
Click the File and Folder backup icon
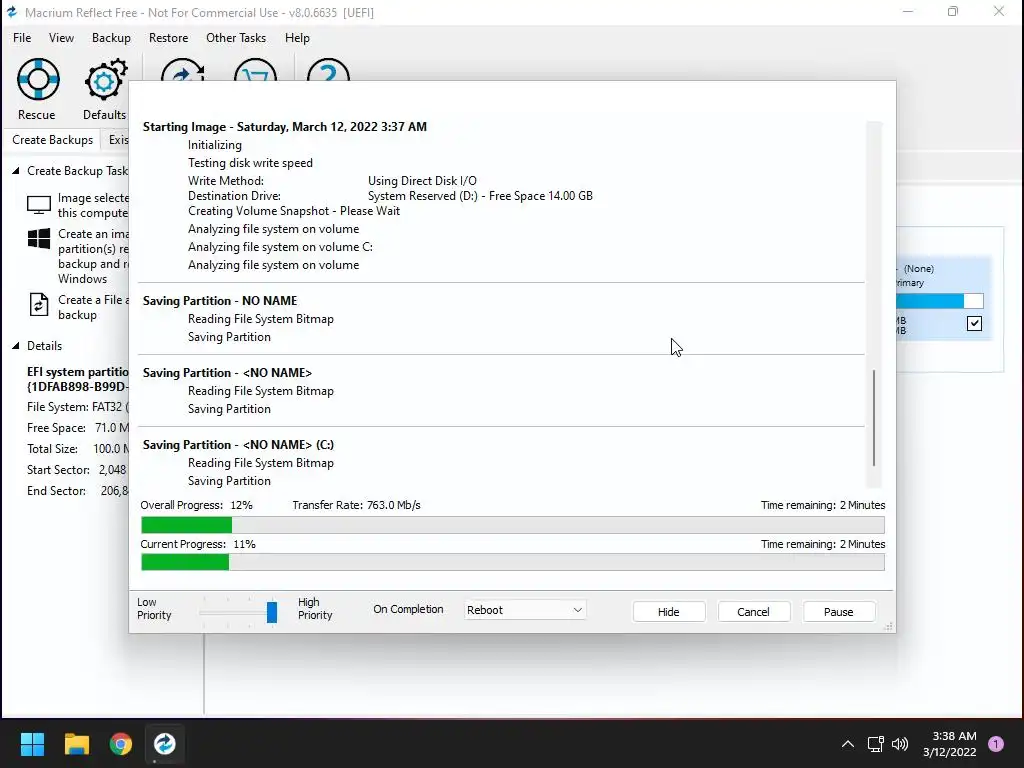(39, 305)
